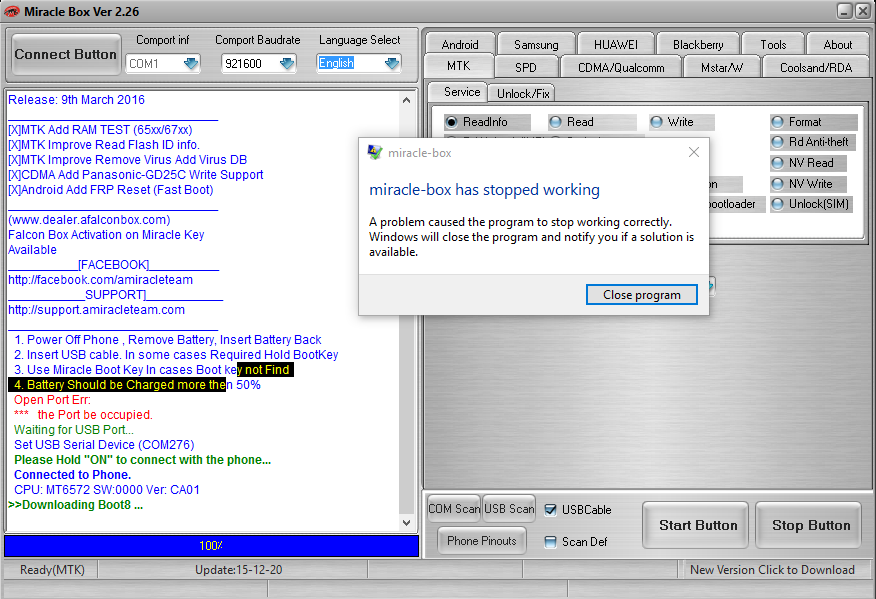Click the Start Button
Screen dimensions: 876x599
click(x=697, y=525)
